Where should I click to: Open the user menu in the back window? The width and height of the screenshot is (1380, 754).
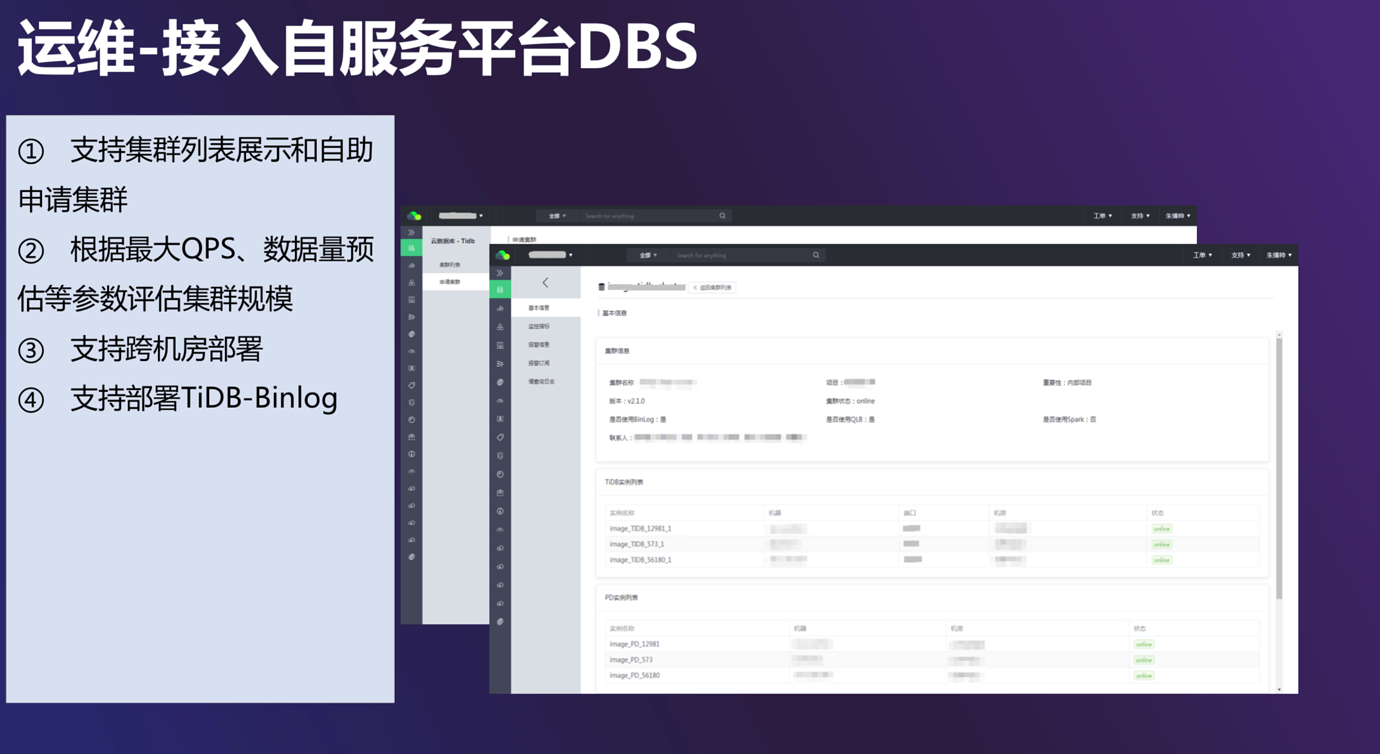click(1177, 216)
